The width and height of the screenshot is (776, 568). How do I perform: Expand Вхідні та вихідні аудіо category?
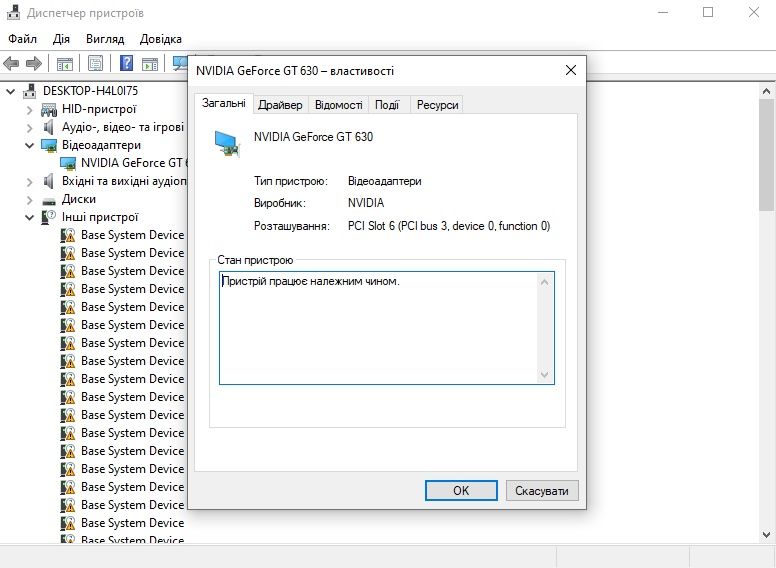[30, 182]
